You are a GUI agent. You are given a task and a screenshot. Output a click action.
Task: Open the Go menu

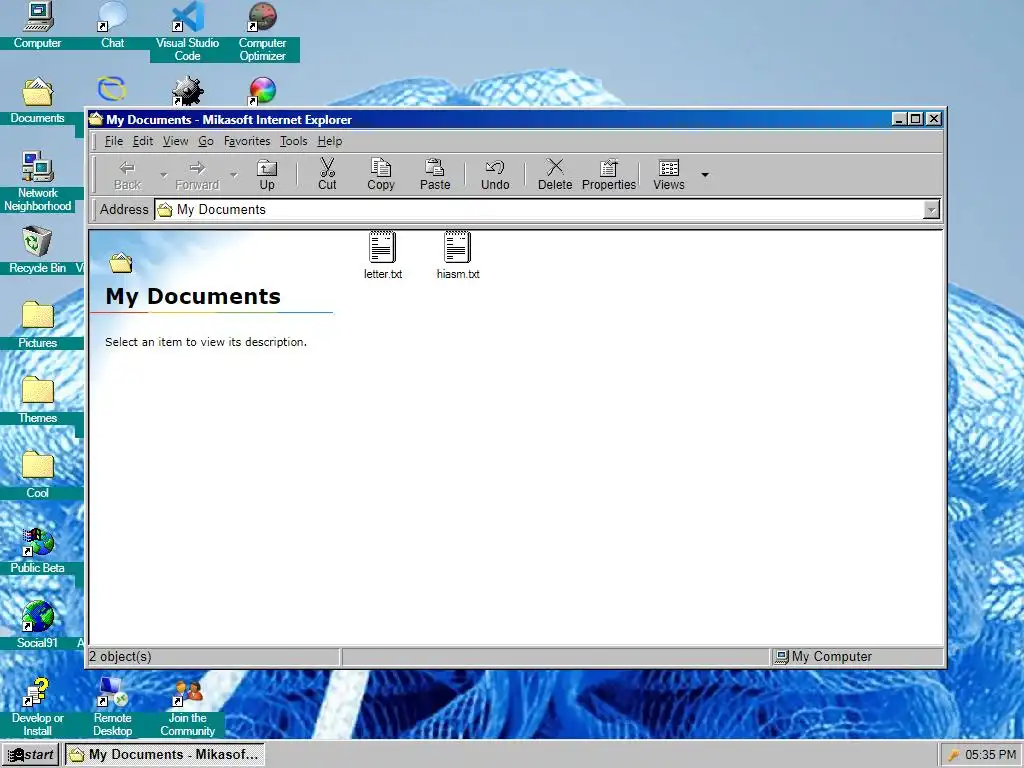pyautogui.click(x=206, y=141)
